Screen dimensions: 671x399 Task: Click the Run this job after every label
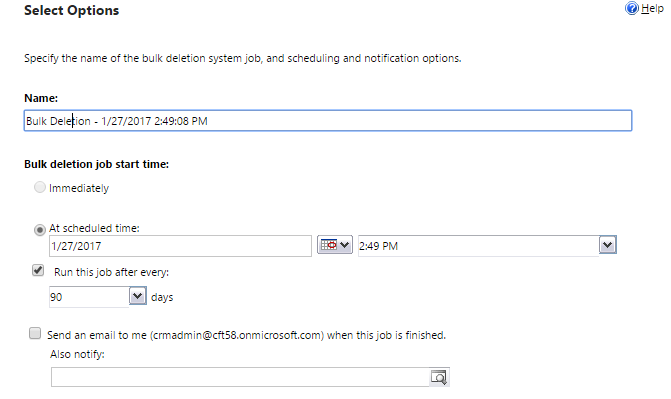point(111,272)
